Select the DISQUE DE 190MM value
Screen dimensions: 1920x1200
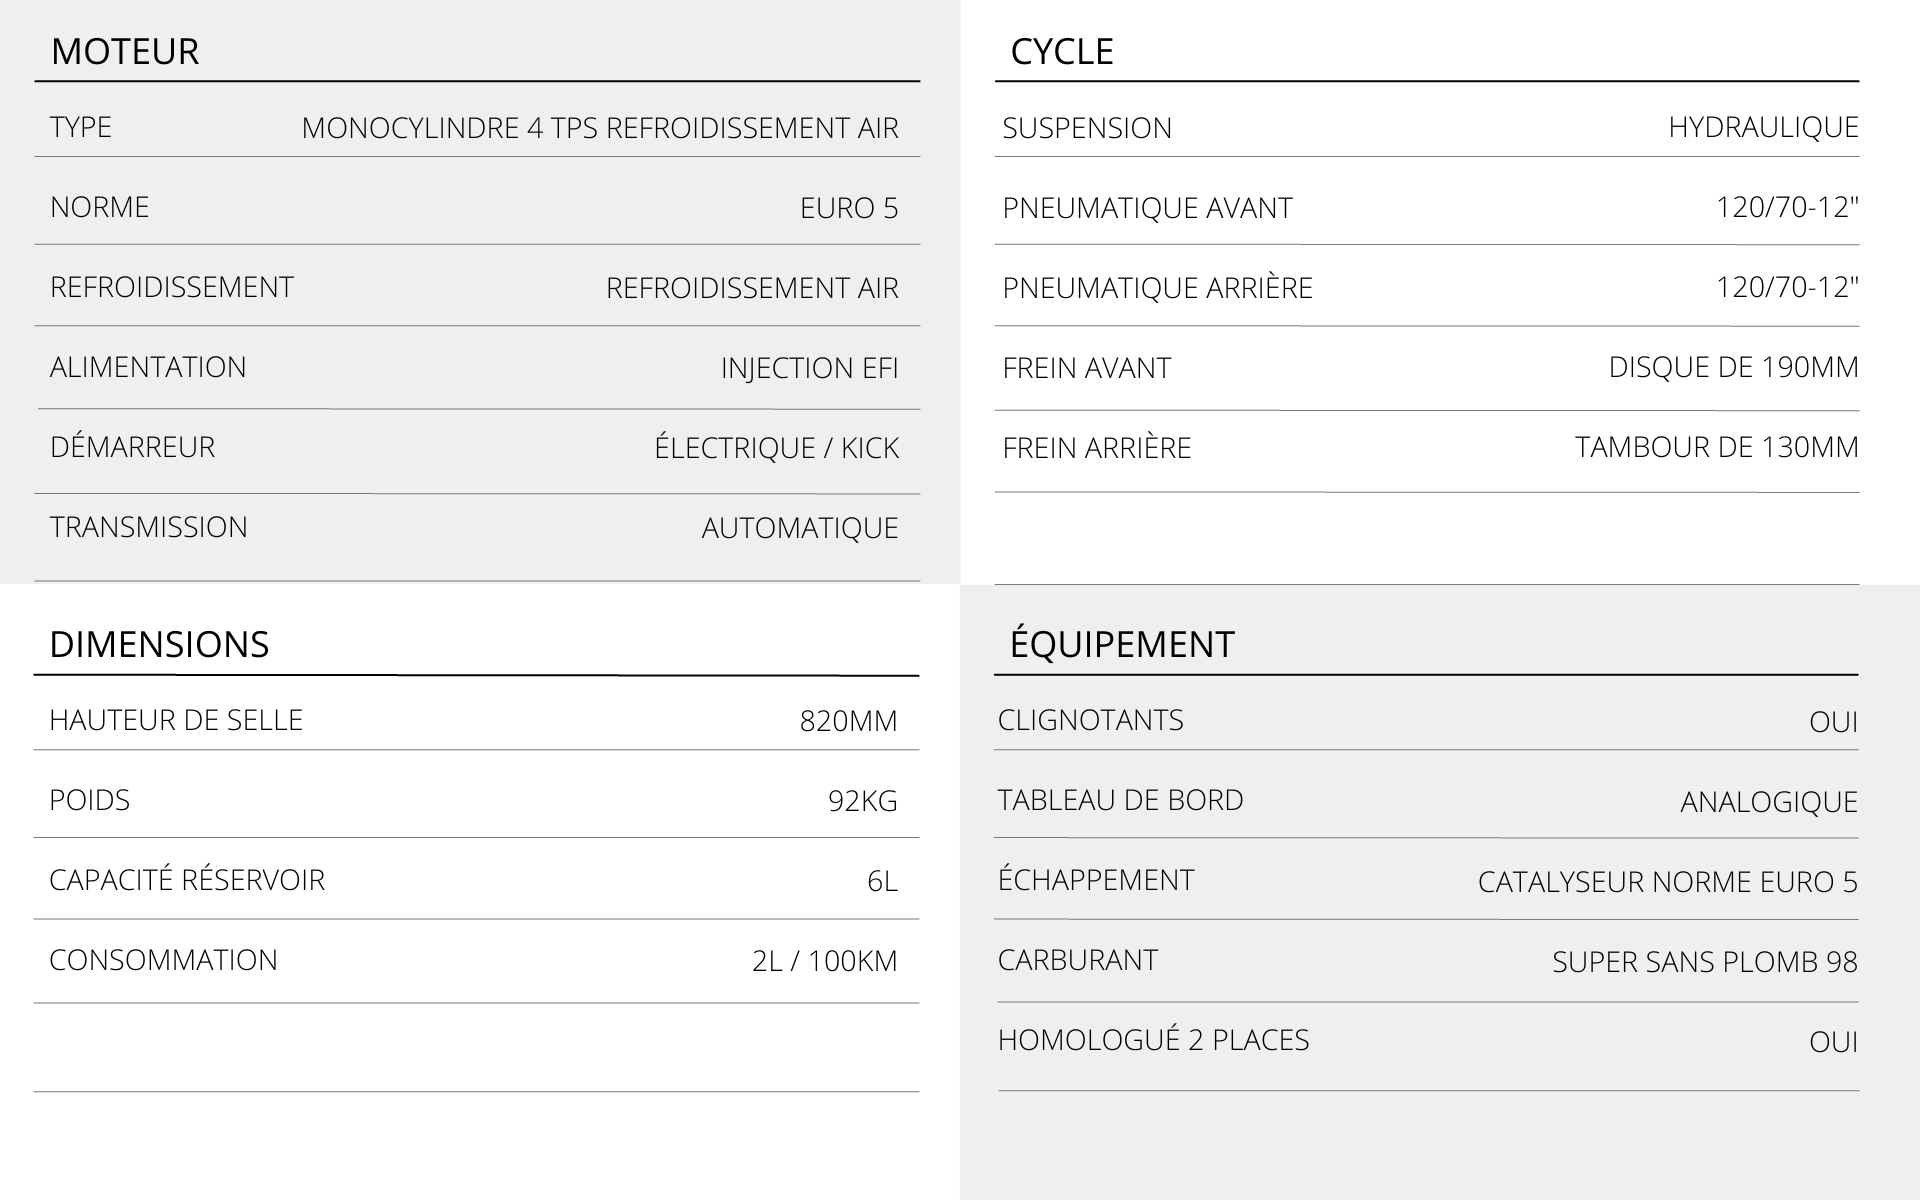point(1733,368)
